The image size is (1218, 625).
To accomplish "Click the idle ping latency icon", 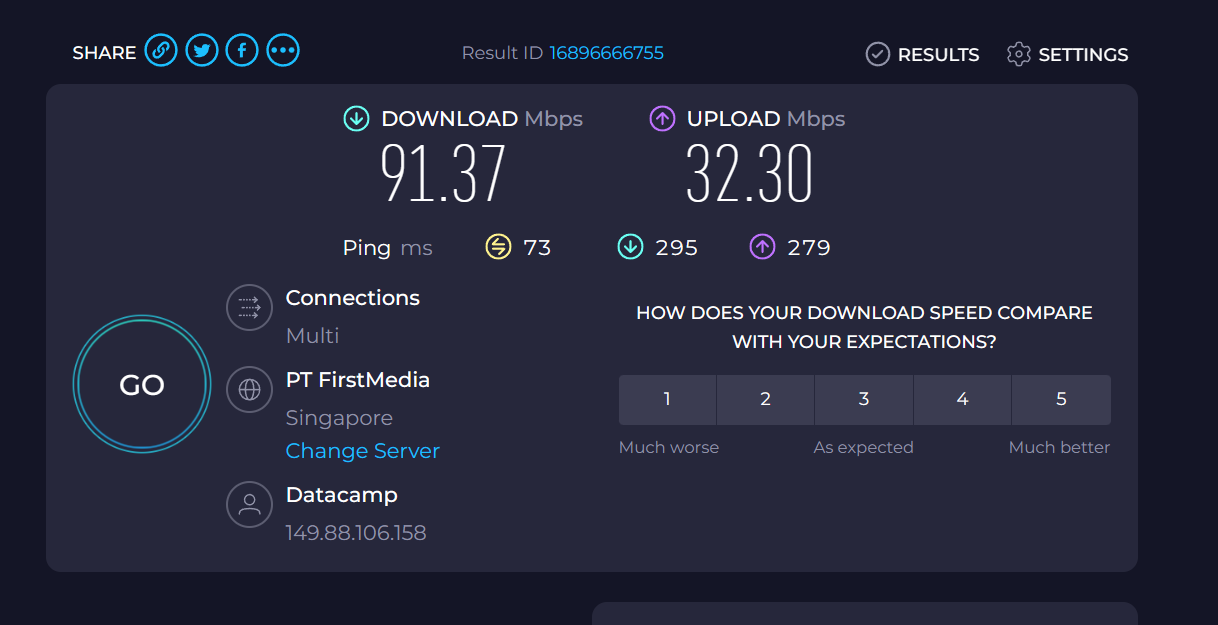I will coord(498,246).
